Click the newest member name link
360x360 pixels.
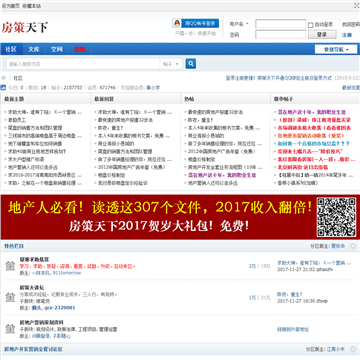(153, 88)
